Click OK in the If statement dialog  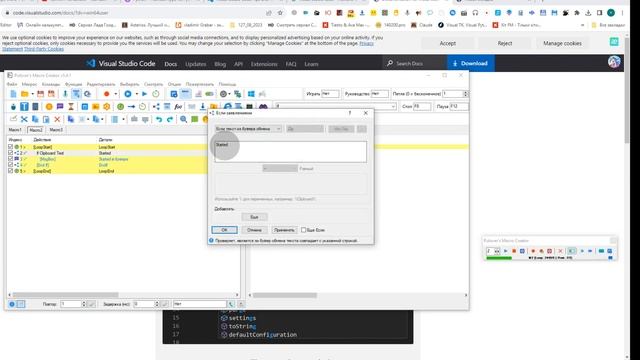coord(224,230)
